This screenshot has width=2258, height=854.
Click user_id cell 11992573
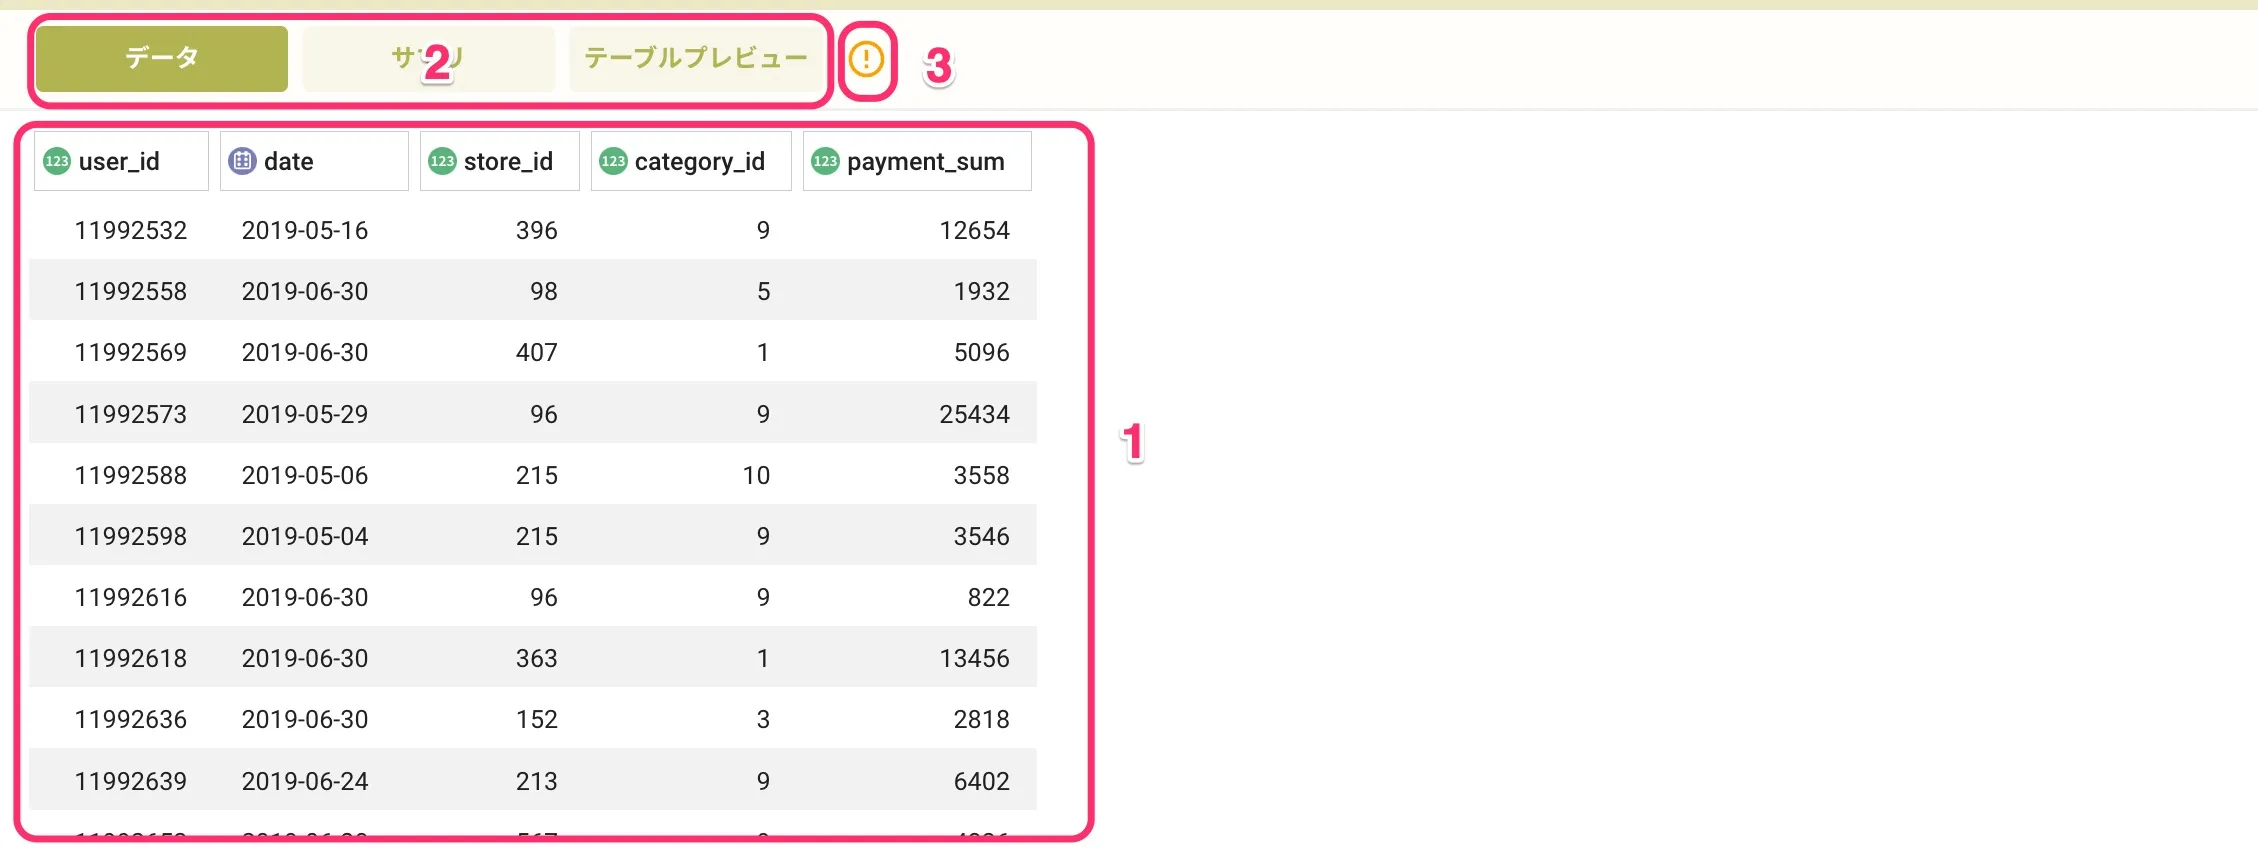tap(131, 415)
